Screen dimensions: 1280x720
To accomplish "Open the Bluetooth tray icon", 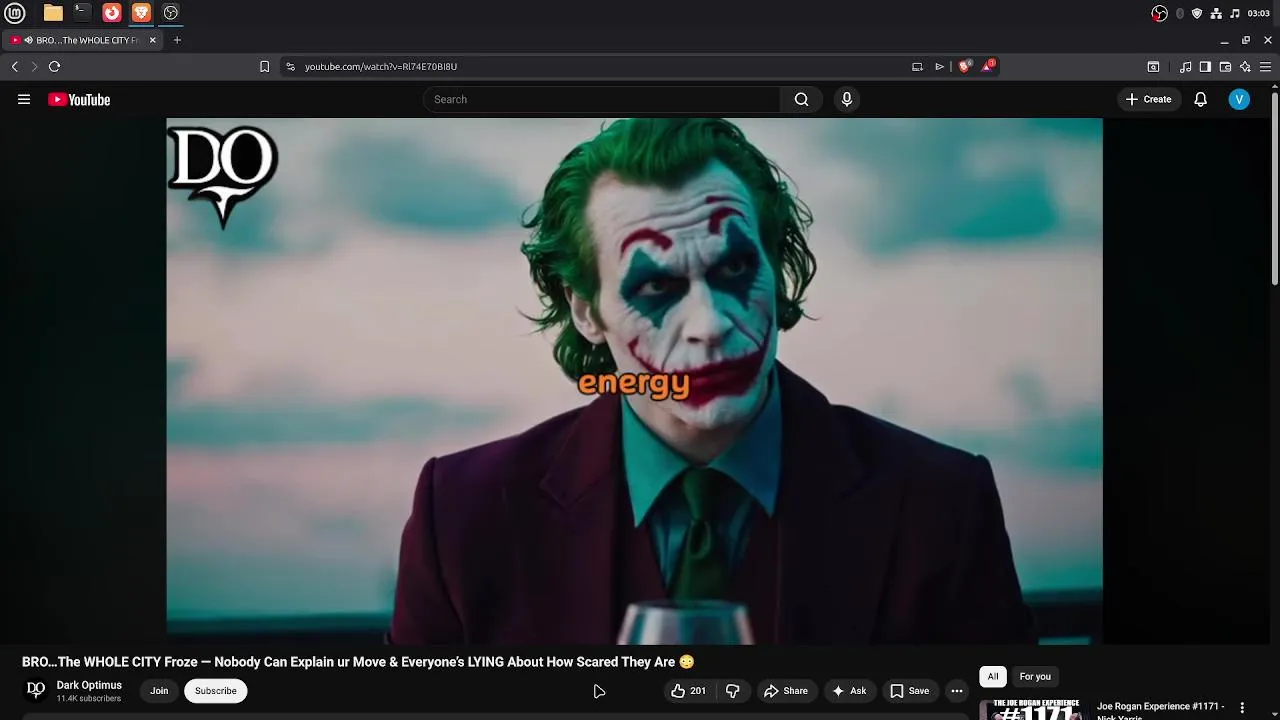I will pyautogui.click(x=1180, y=13).
